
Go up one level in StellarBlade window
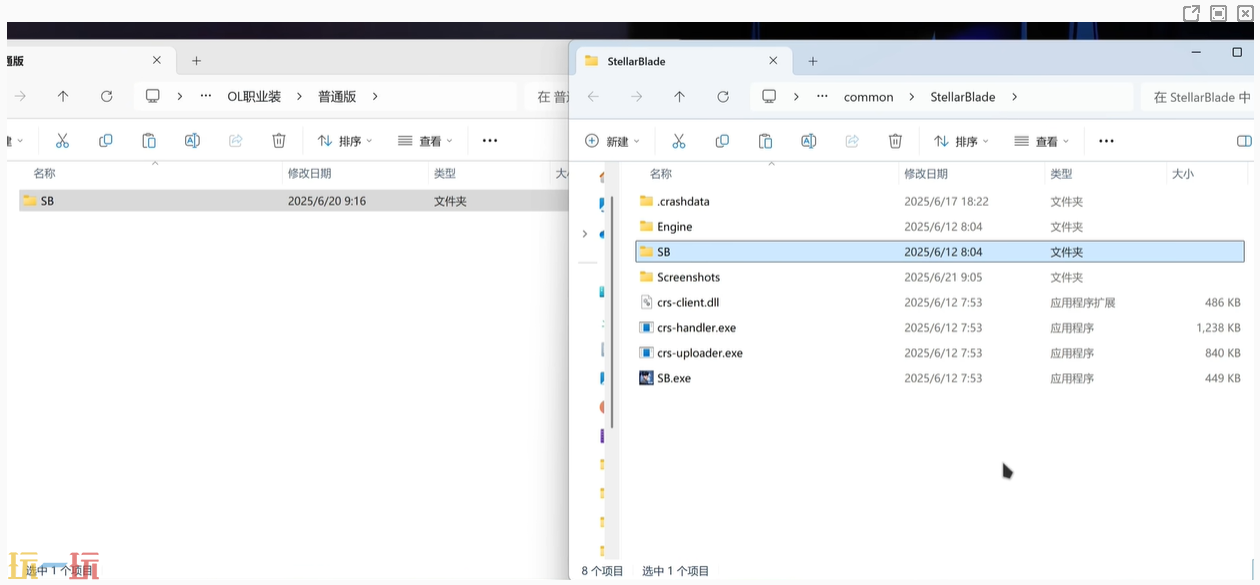pyautogui.click(x=679, y=97)
